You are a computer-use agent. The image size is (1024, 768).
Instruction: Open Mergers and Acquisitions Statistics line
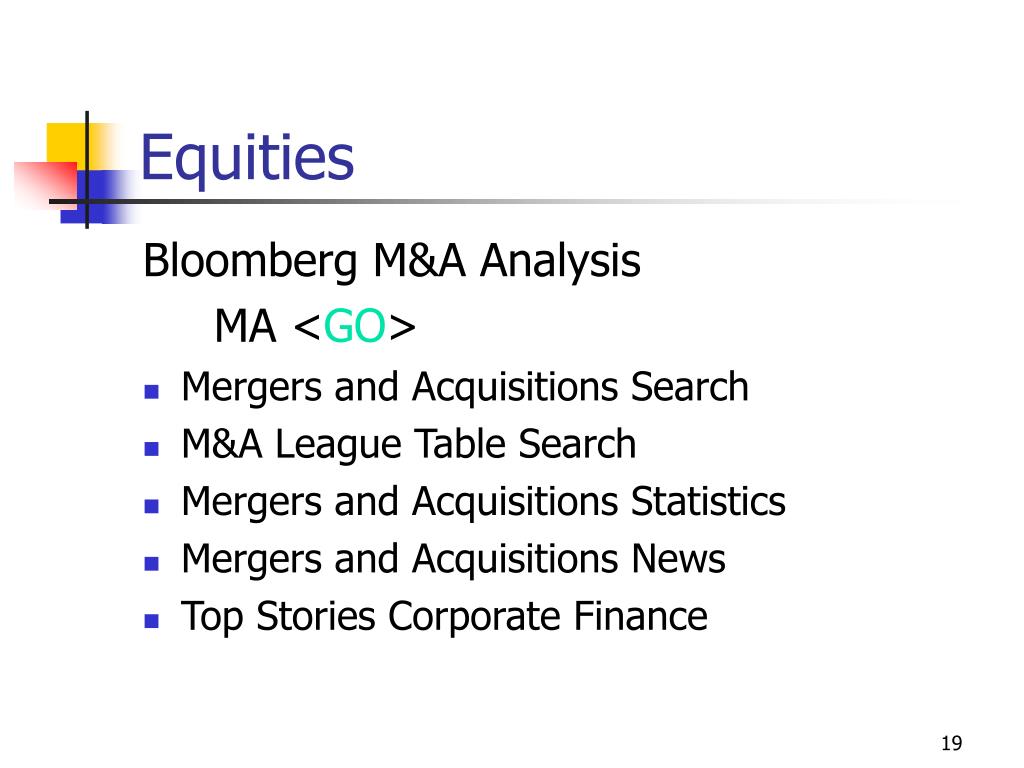(483, 502)
